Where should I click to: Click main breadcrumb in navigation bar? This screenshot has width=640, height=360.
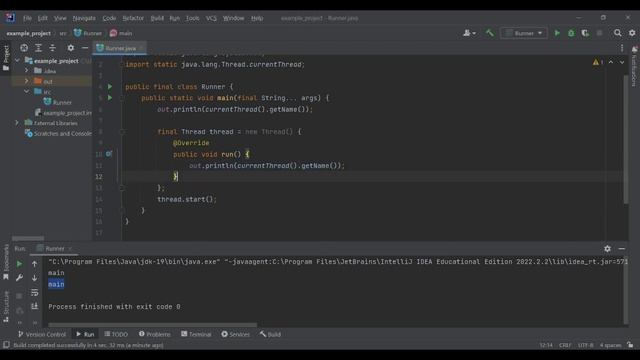[121, 33]
